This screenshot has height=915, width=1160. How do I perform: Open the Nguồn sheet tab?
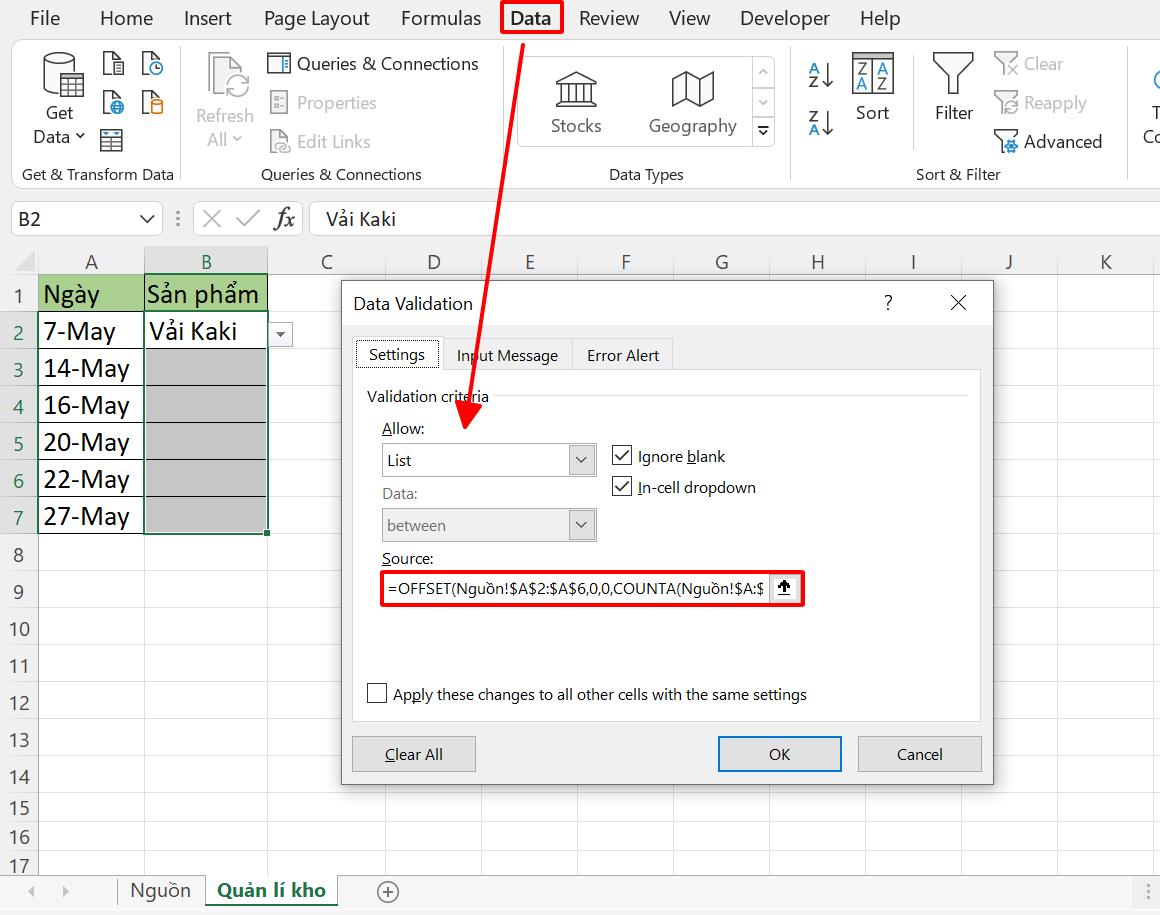point(160,889)
